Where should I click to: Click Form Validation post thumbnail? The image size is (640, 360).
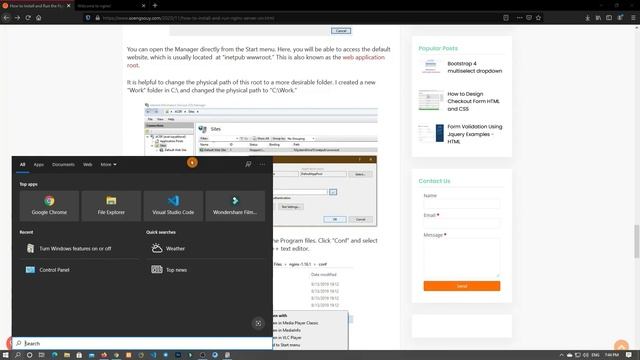[431, 133]
